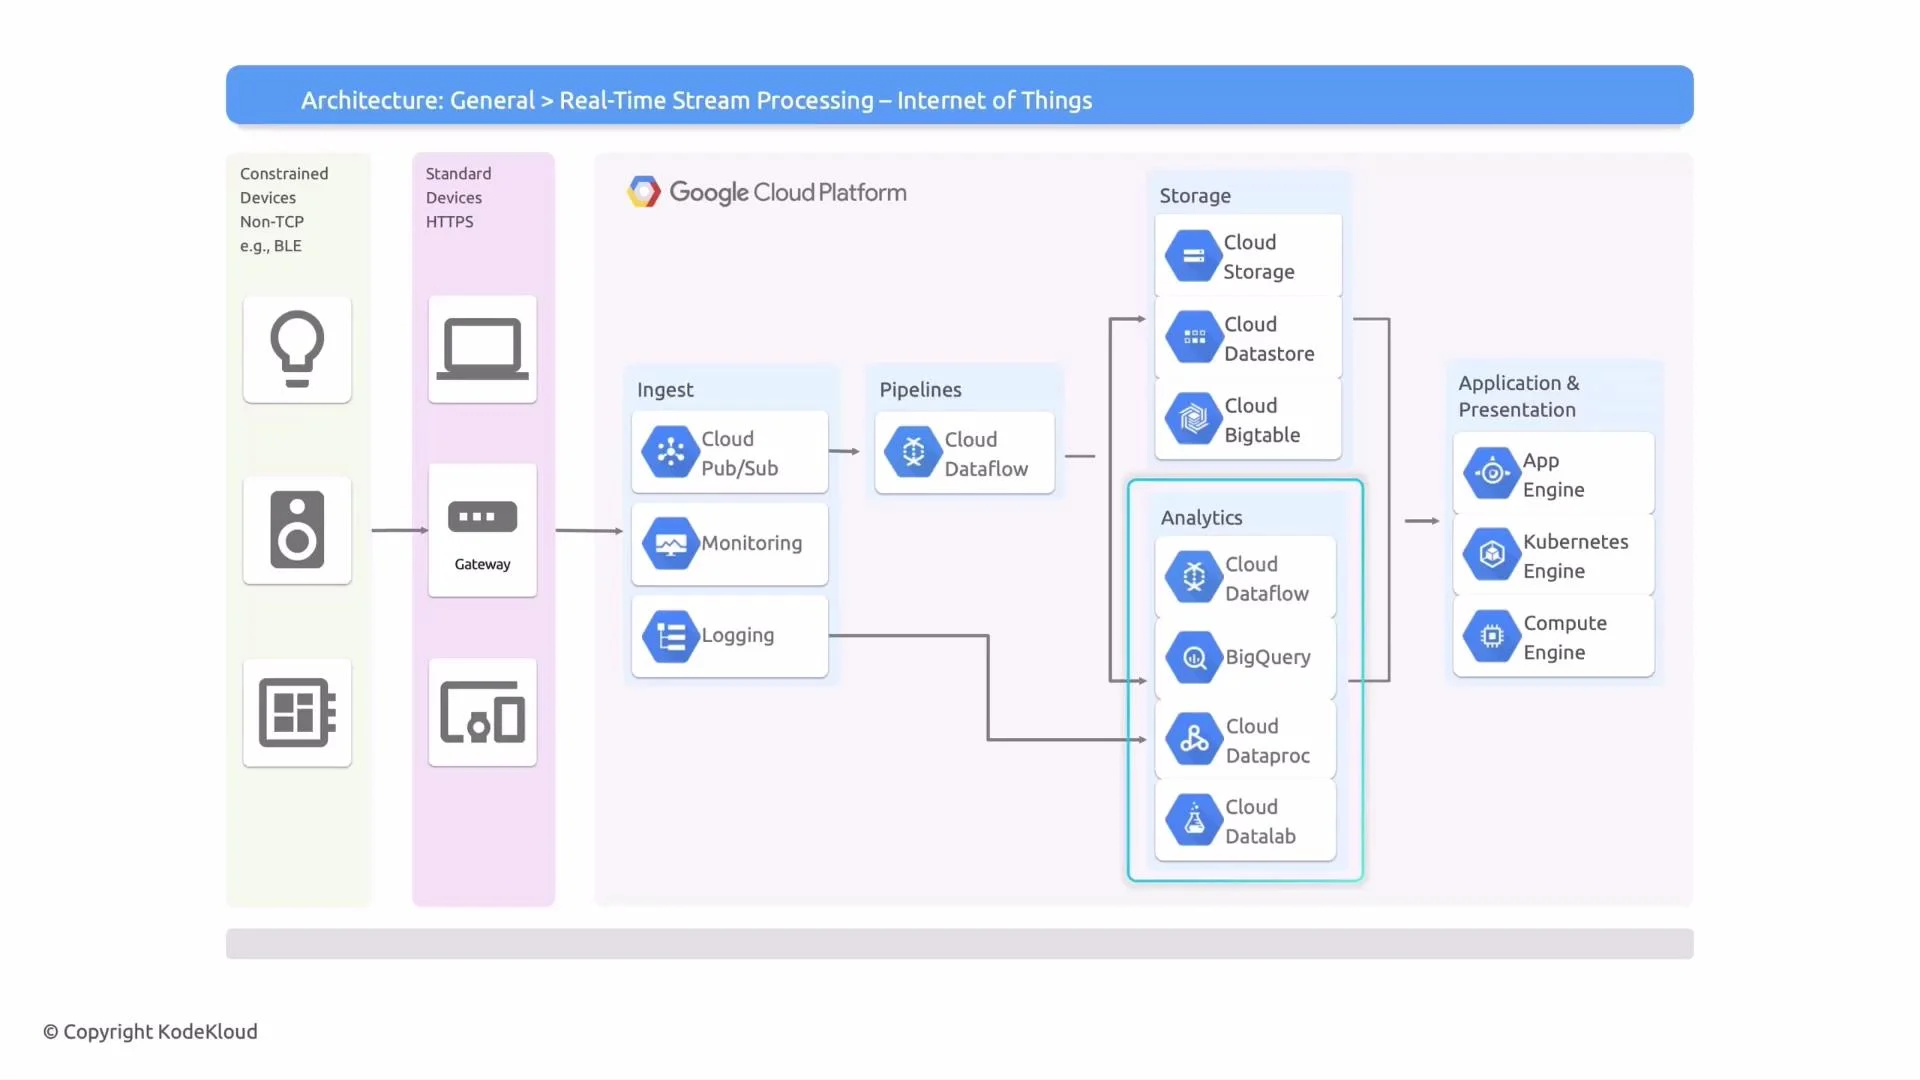Click the Compute Engine label text

click(x=1564, y=637)
